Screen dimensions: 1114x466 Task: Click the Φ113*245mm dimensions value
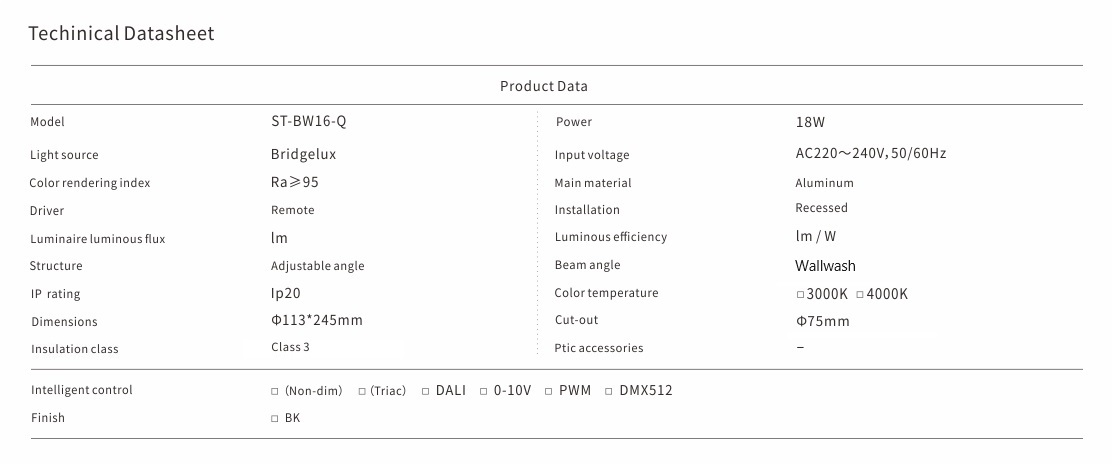click(317, 321)
